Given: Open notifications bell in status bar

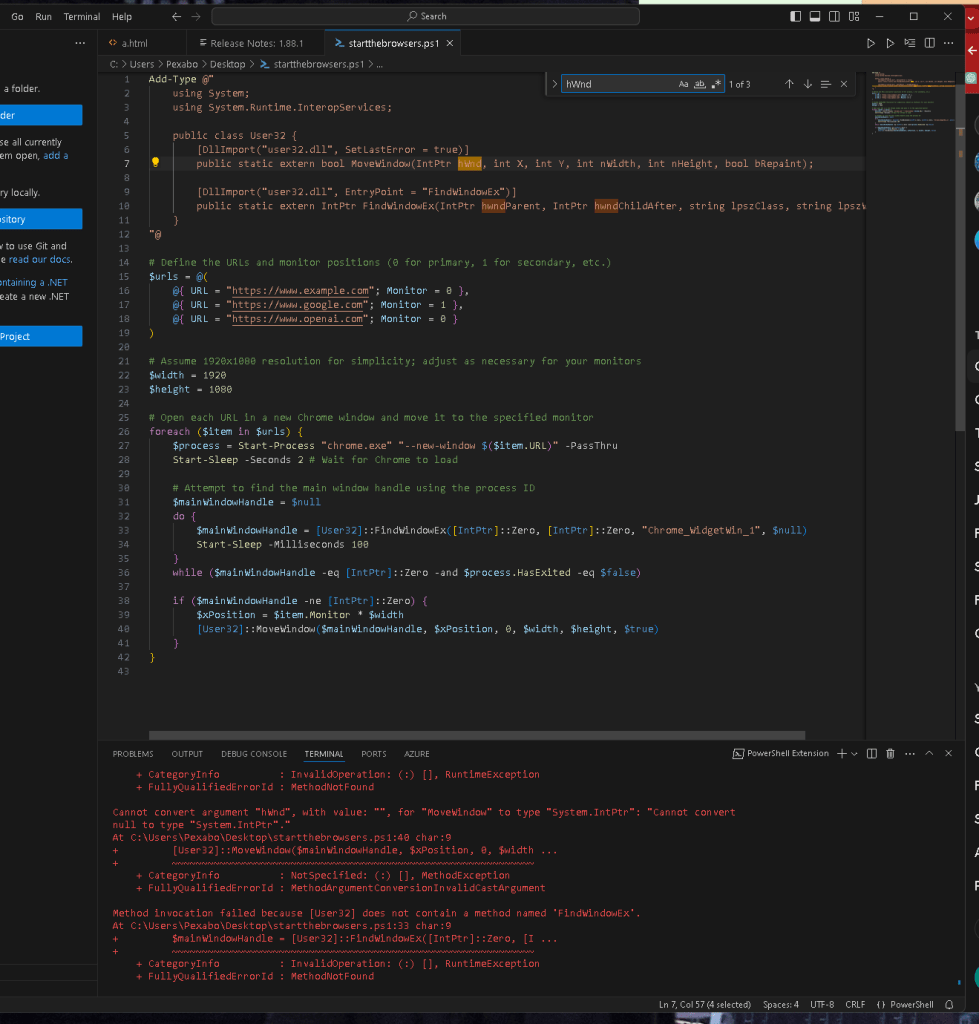Looking at the screenshot, I should click(x=950, y=1004).
